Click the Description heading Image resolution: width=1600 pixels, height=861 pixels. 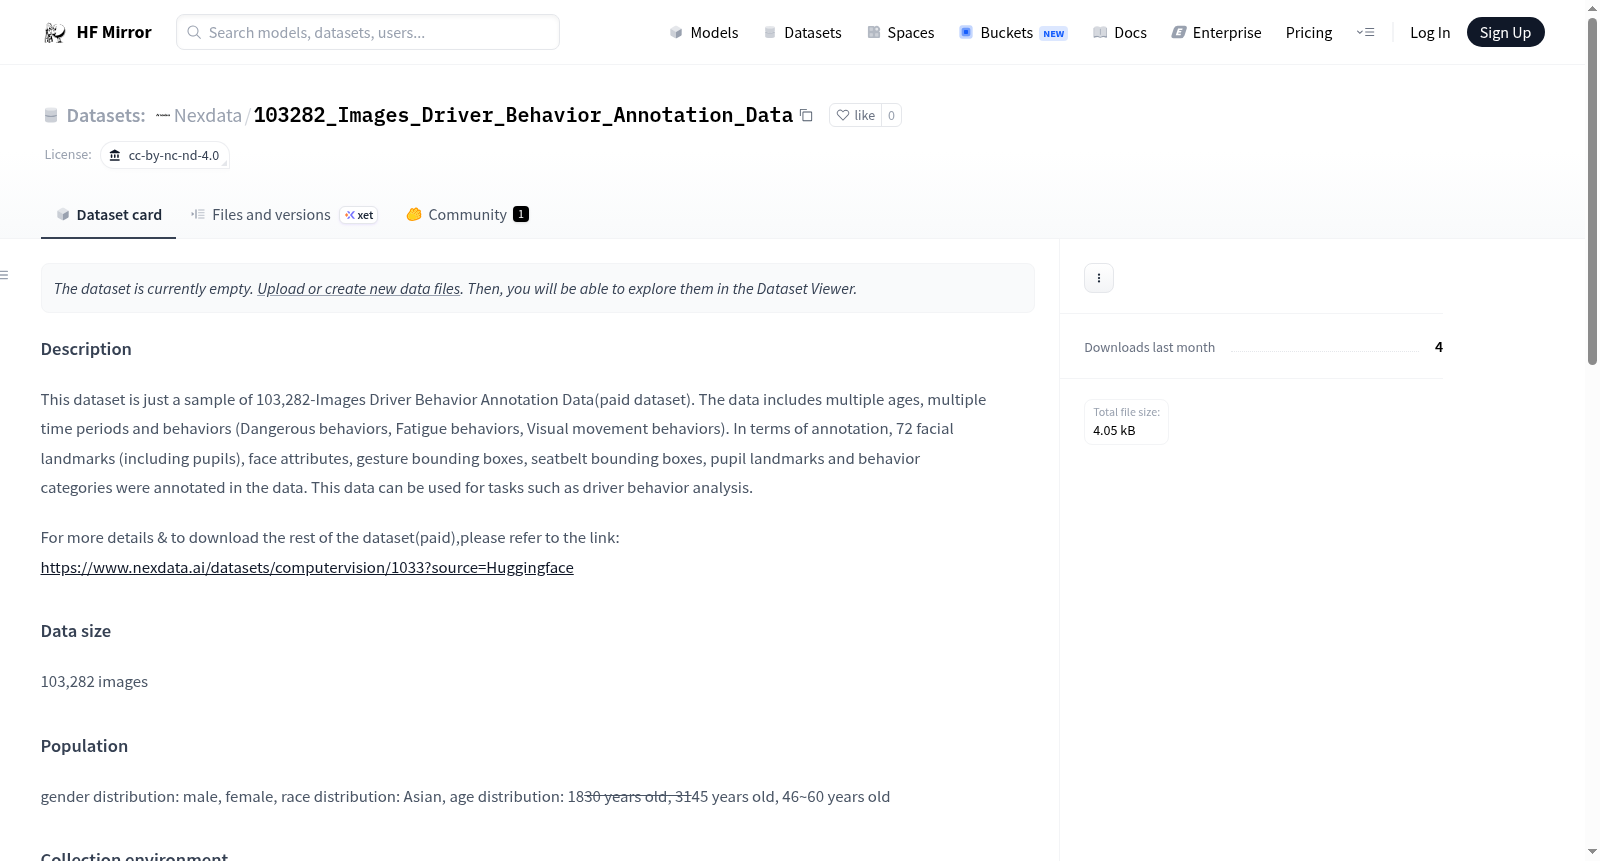(86, 349)
